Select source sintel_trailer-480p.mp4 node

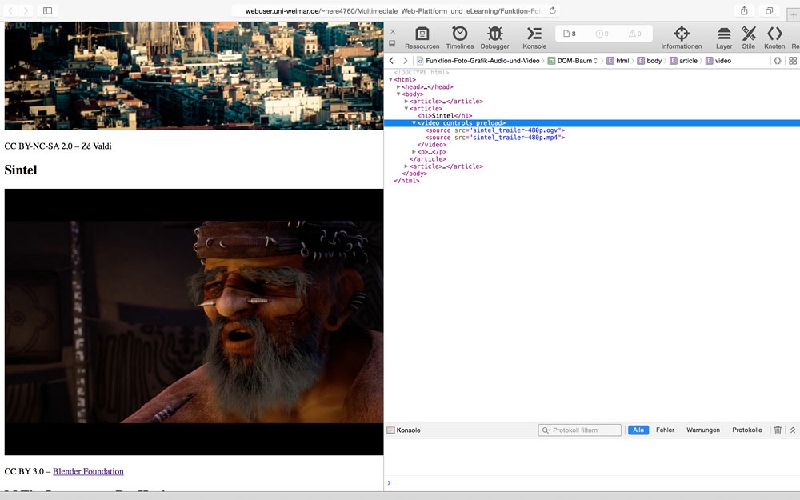[495, 137]
